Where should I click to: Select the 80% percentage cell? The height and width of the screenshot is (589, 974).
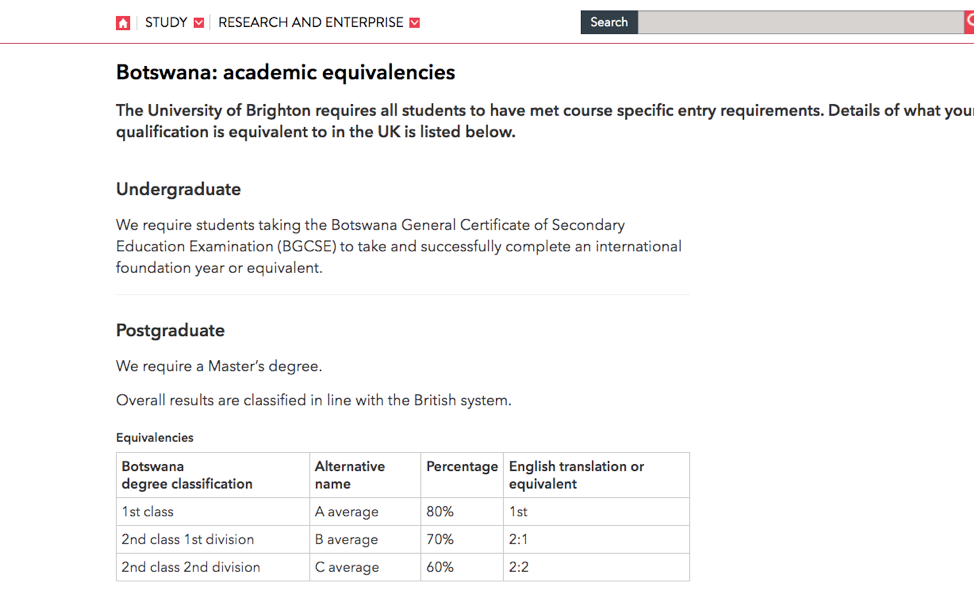click(x=440, y=511)
